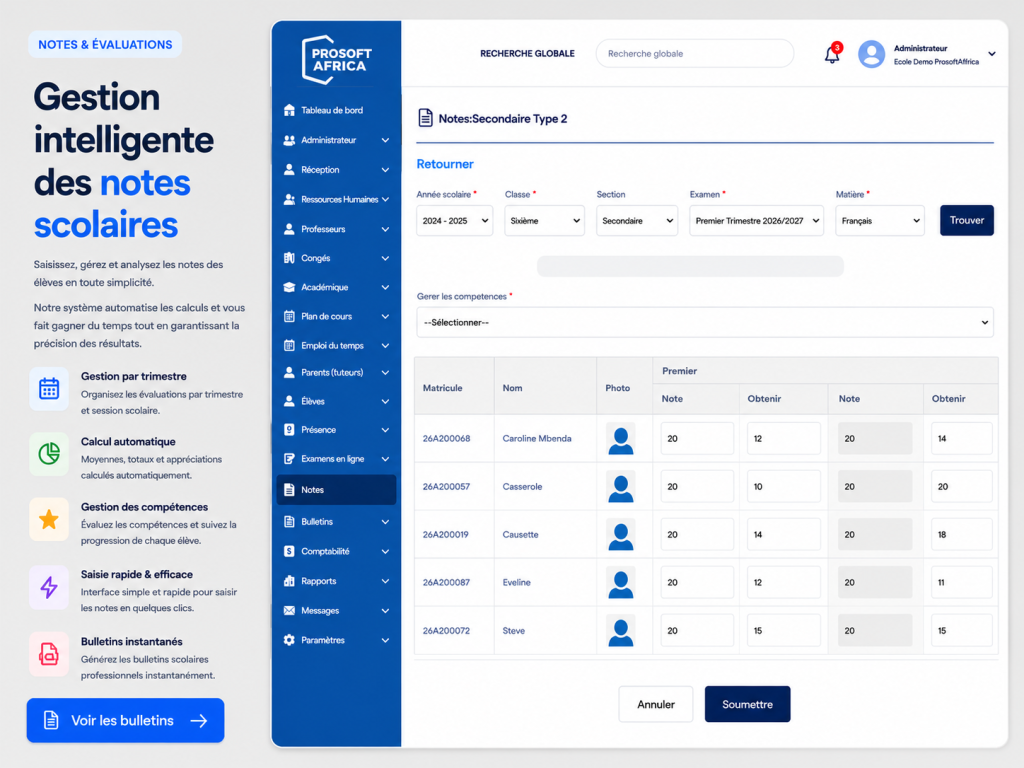Click Casserole's second Obtenir field
This screenshot has width=1024, height=768.
point(961,487)
